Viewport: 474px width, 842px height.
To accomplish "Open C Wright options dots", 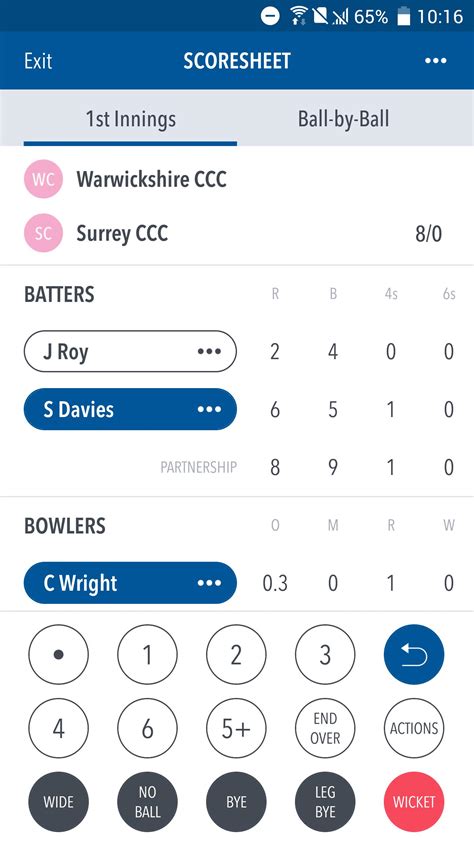I will coord(209,583).
